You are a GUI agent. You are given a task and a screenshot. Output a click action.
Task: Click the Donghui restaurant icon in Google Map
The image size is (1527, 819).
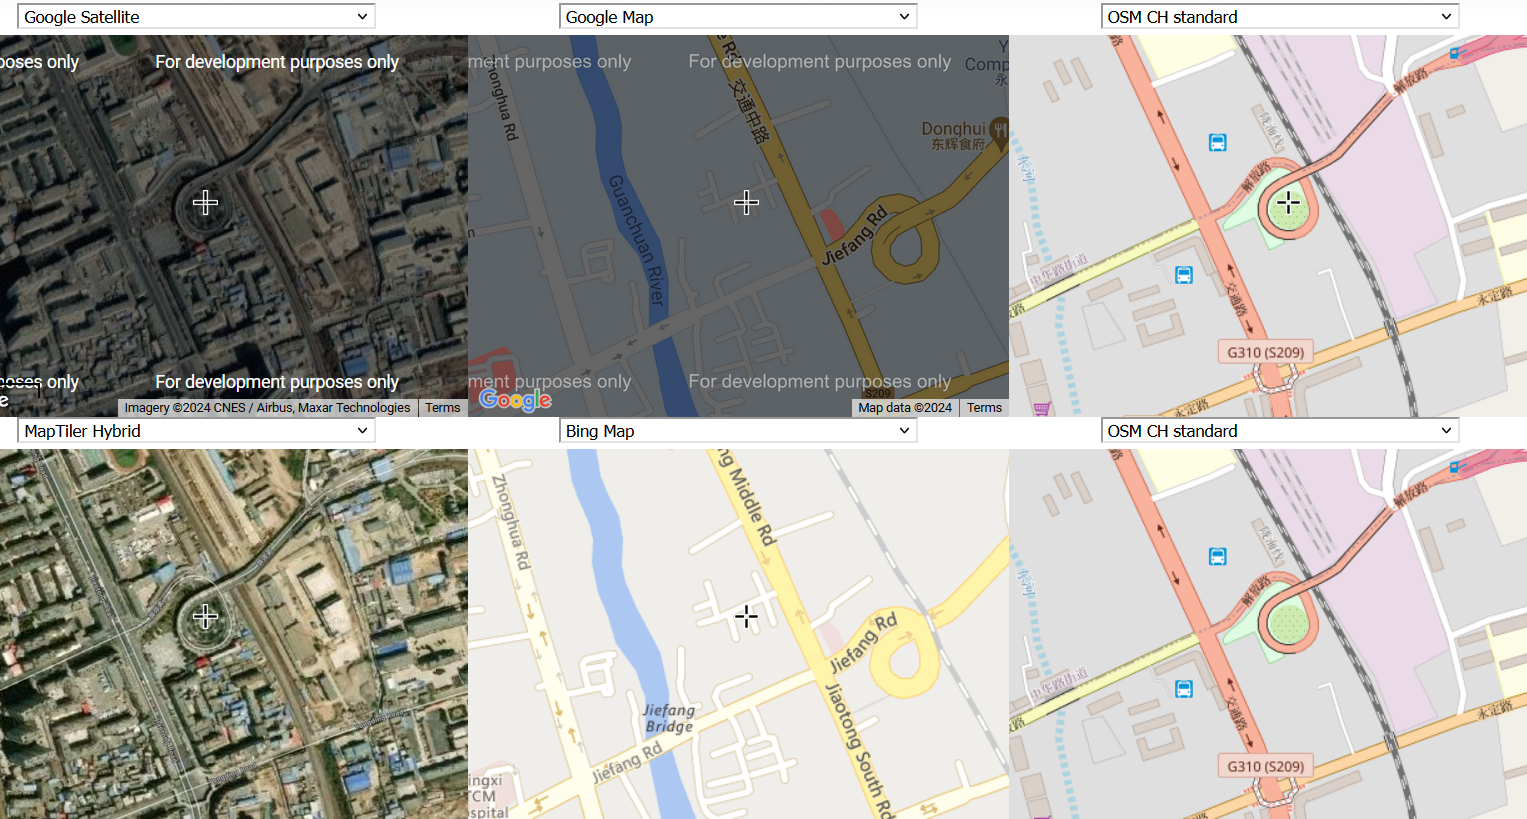coord(998,130)
